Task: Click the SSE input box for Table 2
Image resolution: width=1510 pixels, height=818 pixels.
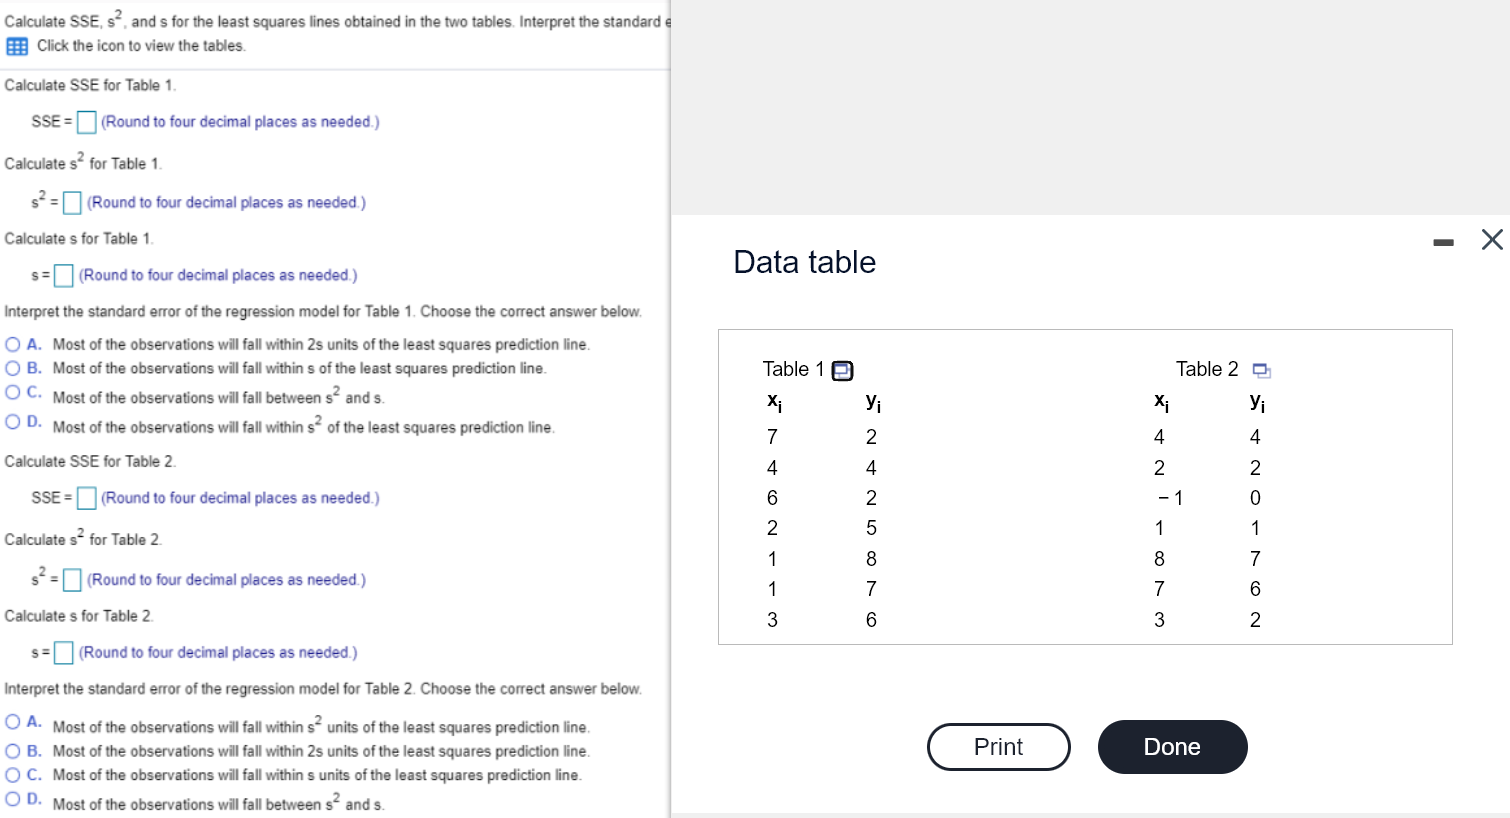Action: (x=87, y=498)
